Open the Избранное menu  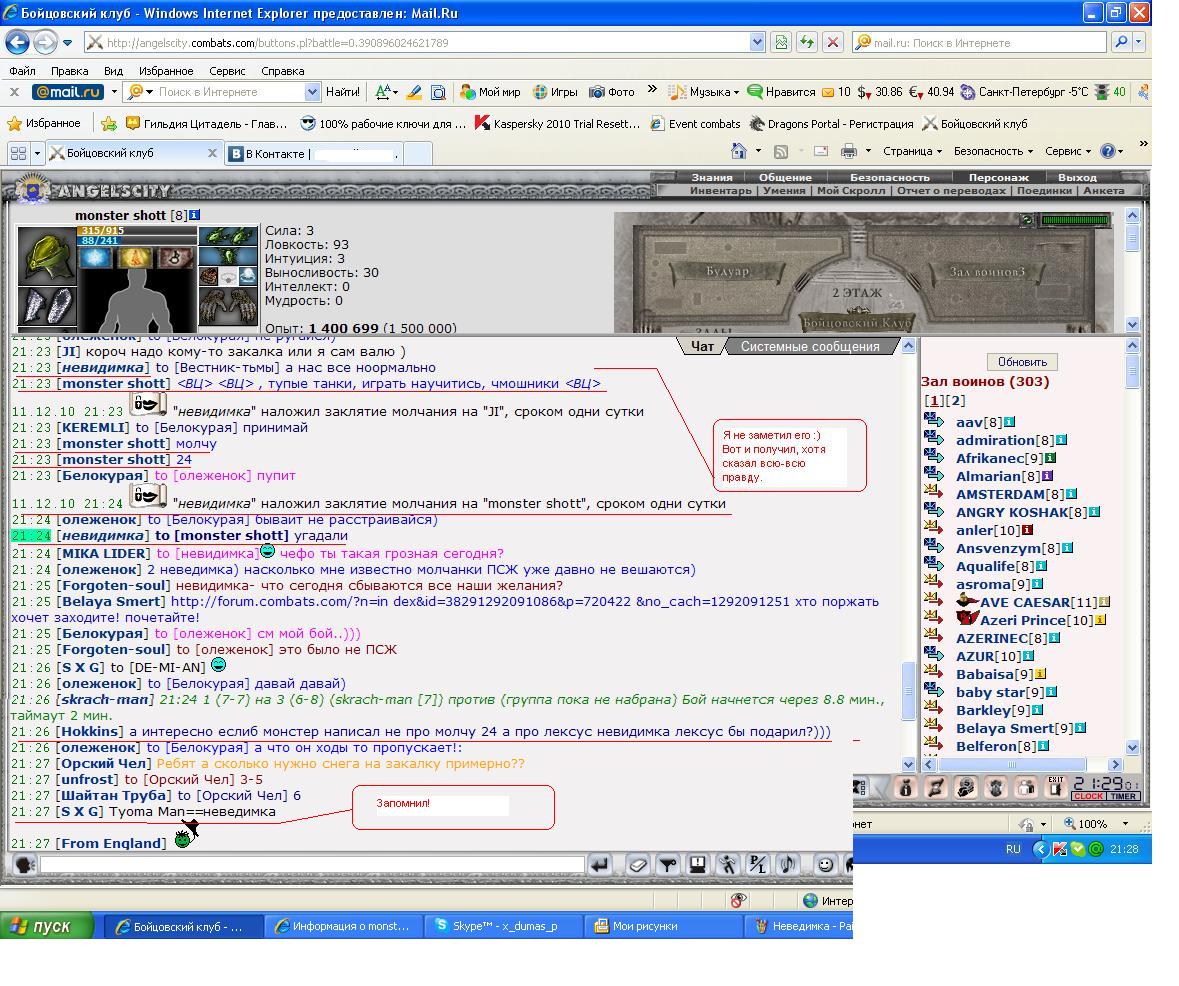[x=165, y=71]
